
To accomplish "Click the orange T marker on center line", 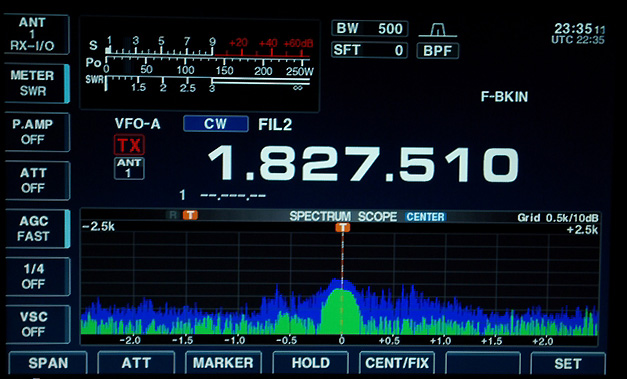I will click(x=343, y=227).
